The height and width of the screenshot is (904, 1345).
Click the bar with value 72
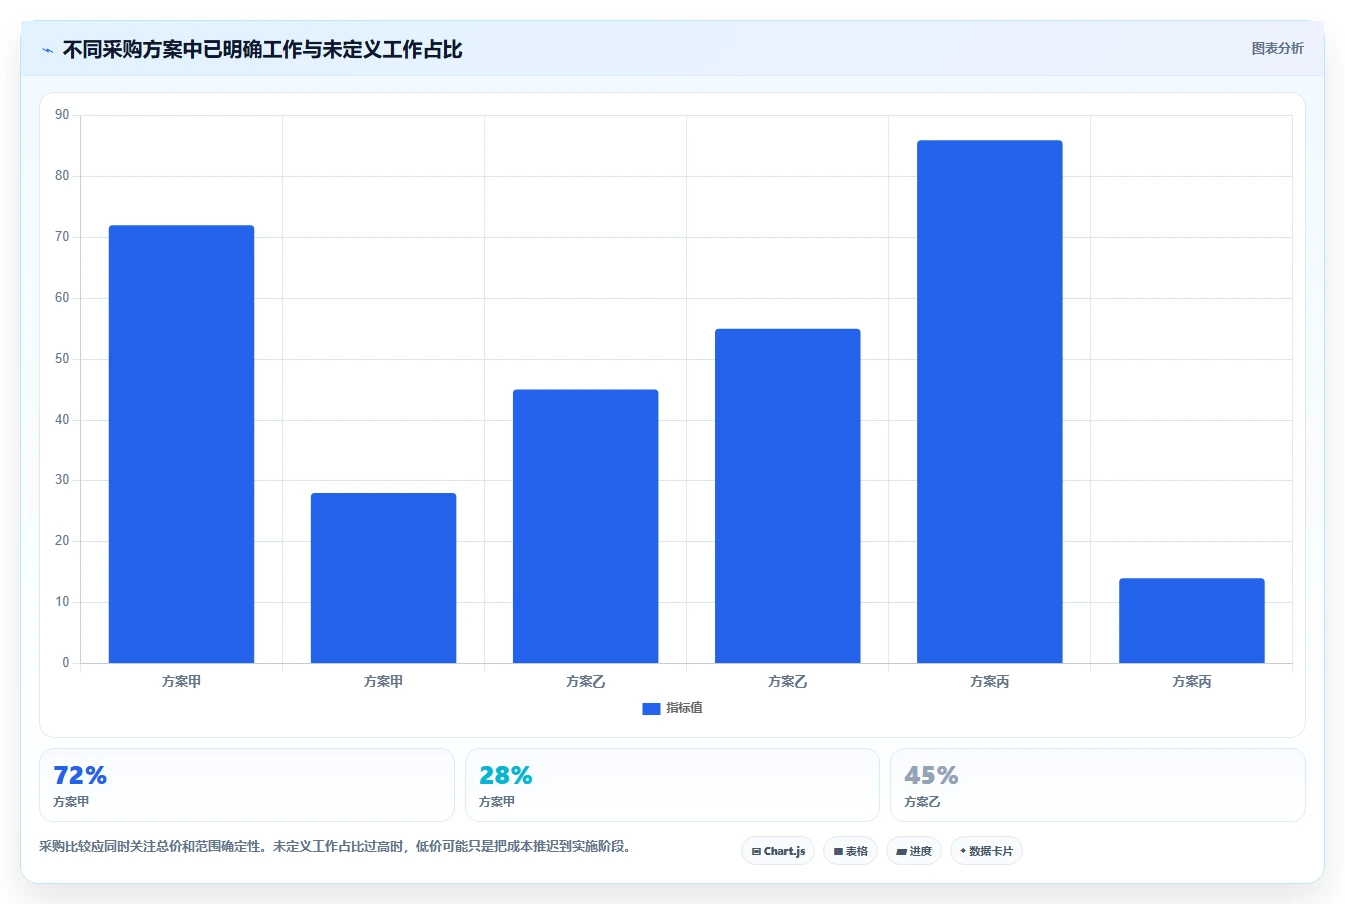click(x=181, y=444)
